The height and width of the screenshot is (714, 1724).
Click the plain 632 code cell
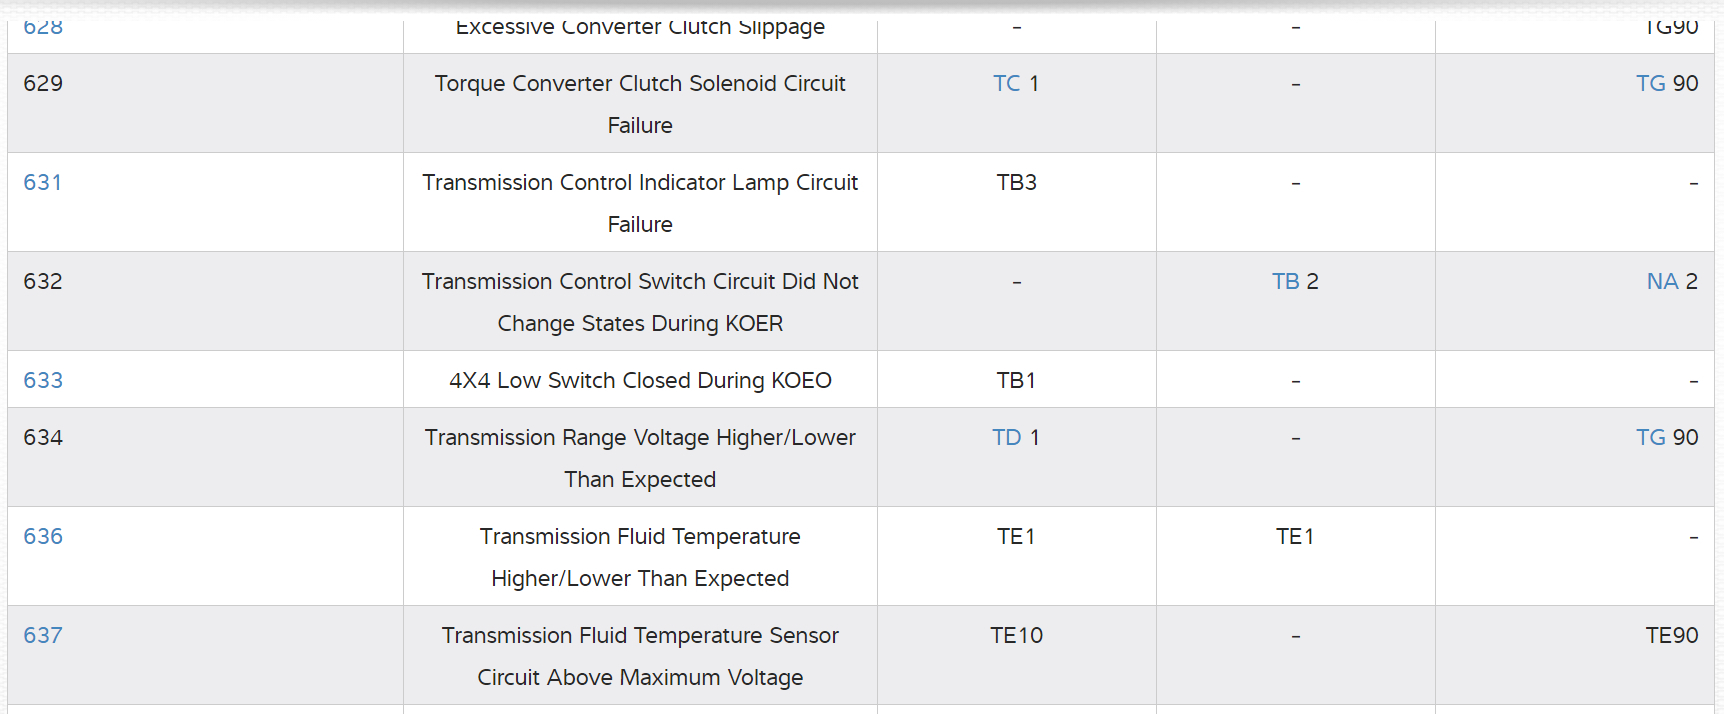43,281
